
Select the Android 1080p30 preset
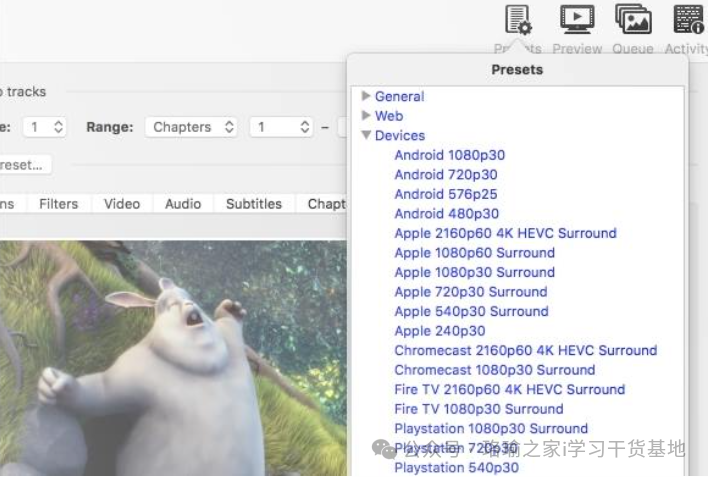449,155
